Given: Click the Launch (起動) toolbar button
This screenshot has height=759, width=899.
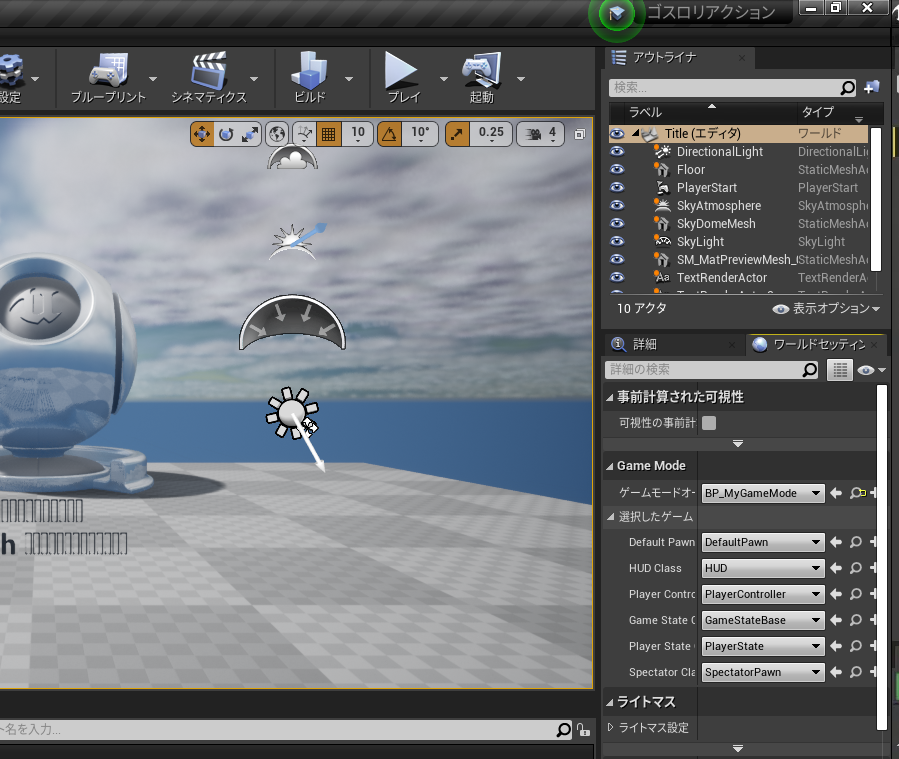Looking at the screenshot, I should pyautogui.click(x=482, y=78).
